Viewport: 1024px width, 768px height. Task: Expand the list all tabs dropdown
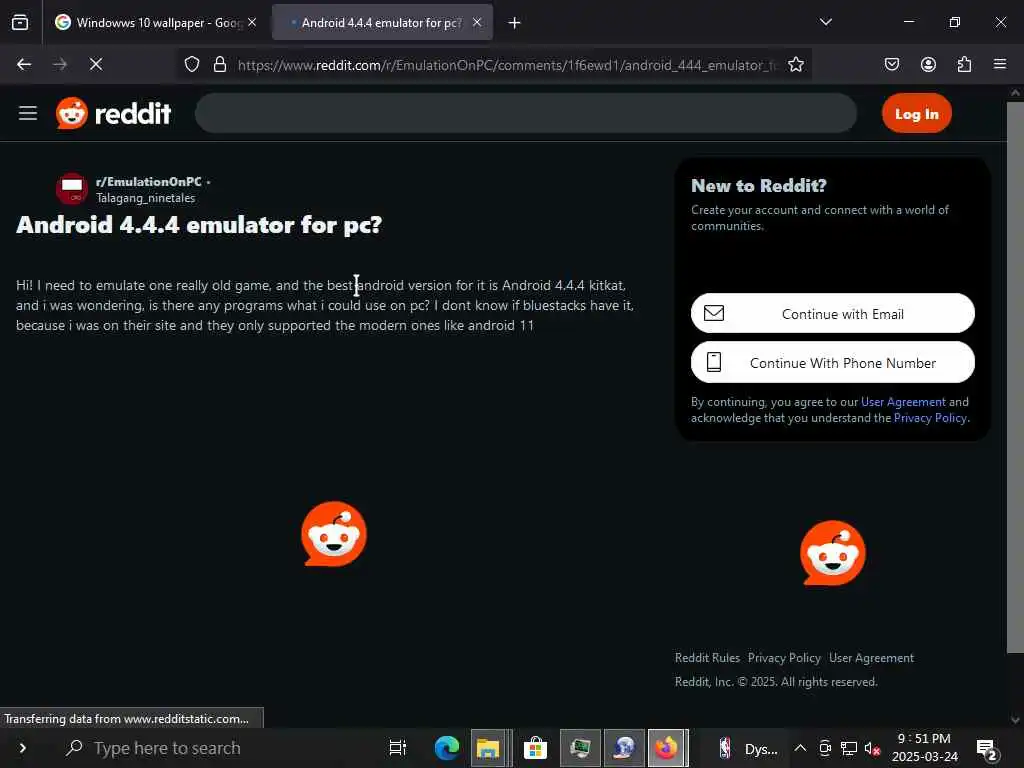pyautogui.click(x=825, y=22)
